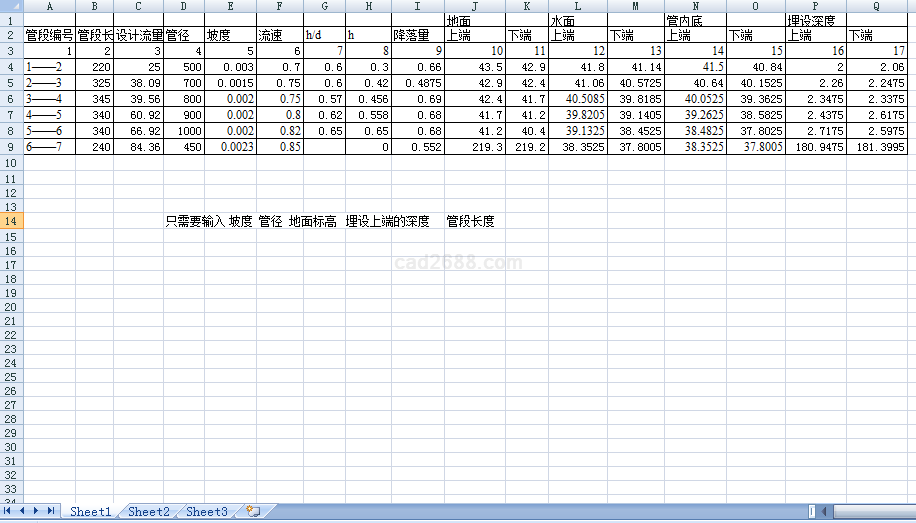Select column E header
Image resolution: width=916 pixels, height=523 pixels.
(230, 6)
